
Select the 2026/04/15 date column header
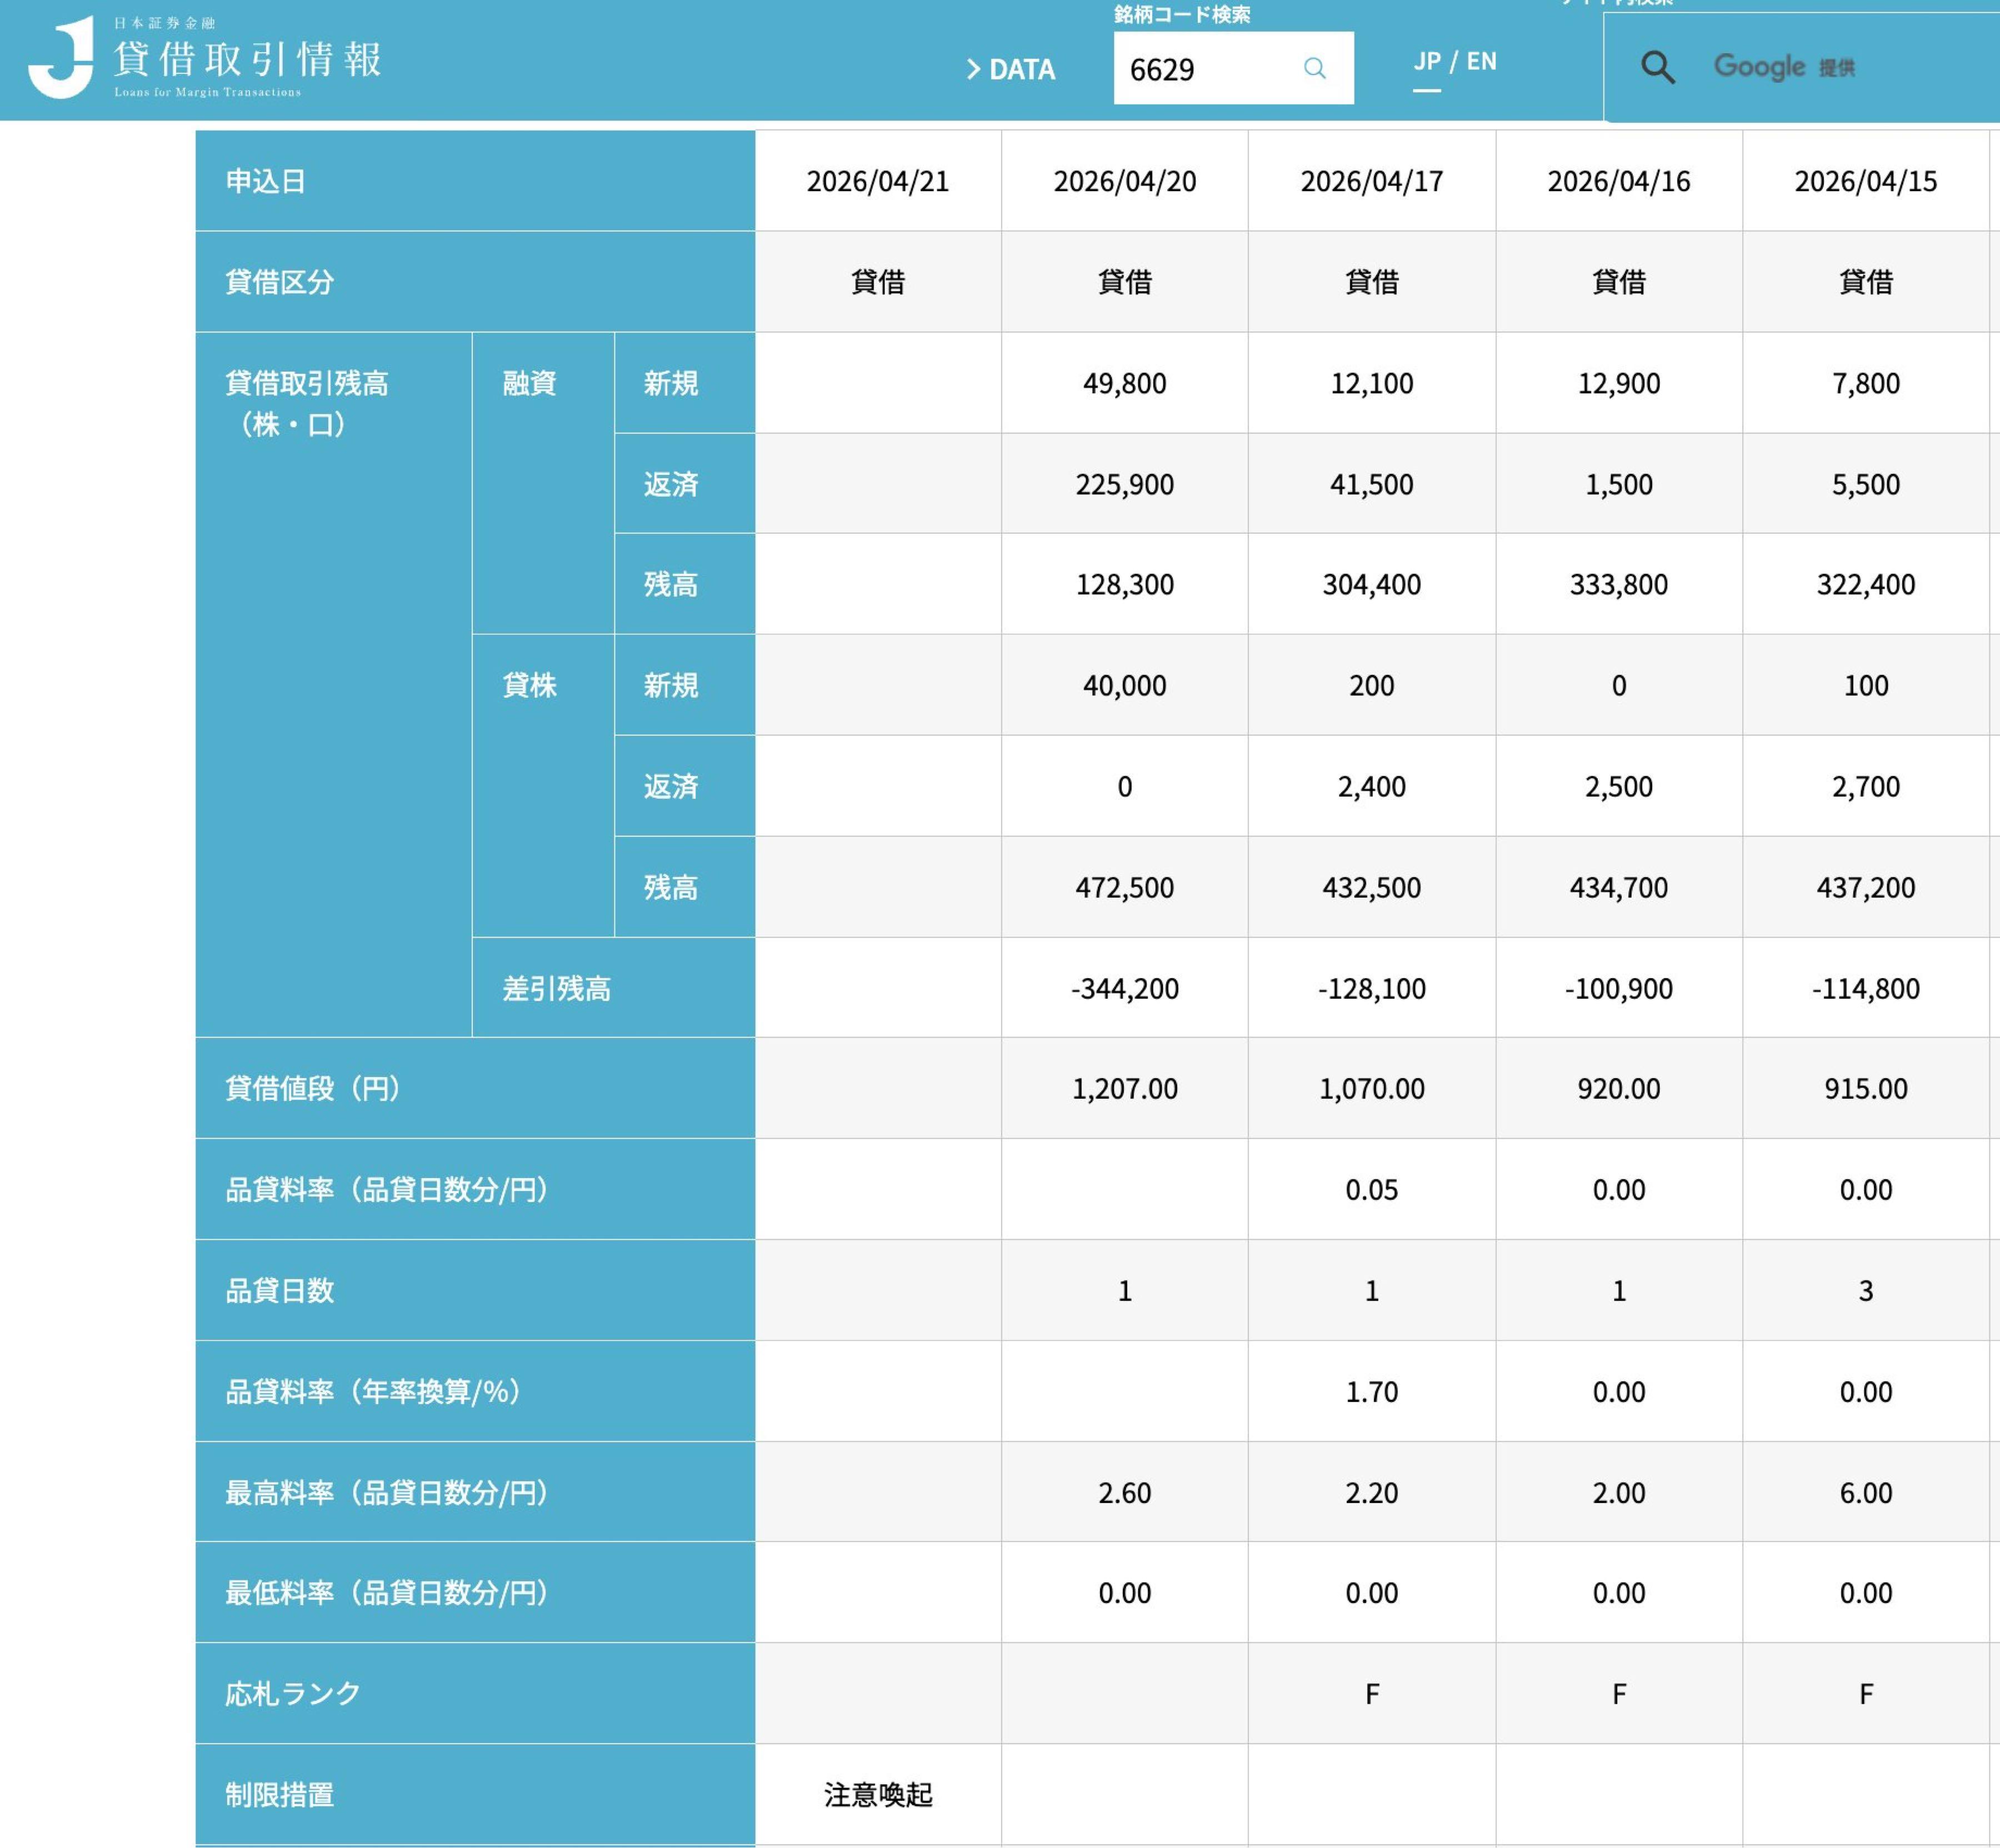(x=1865, y=181)
